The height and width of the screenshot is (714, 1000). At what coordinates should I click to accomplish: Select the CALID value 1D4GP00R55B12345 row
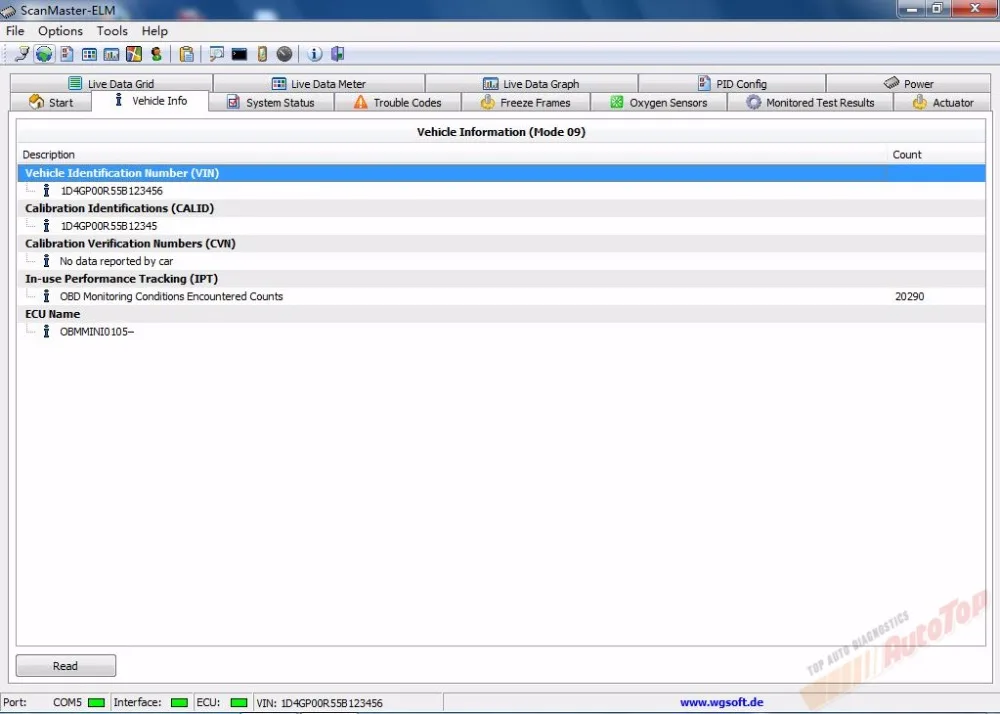pyautogui.click(x=501, y=226)
